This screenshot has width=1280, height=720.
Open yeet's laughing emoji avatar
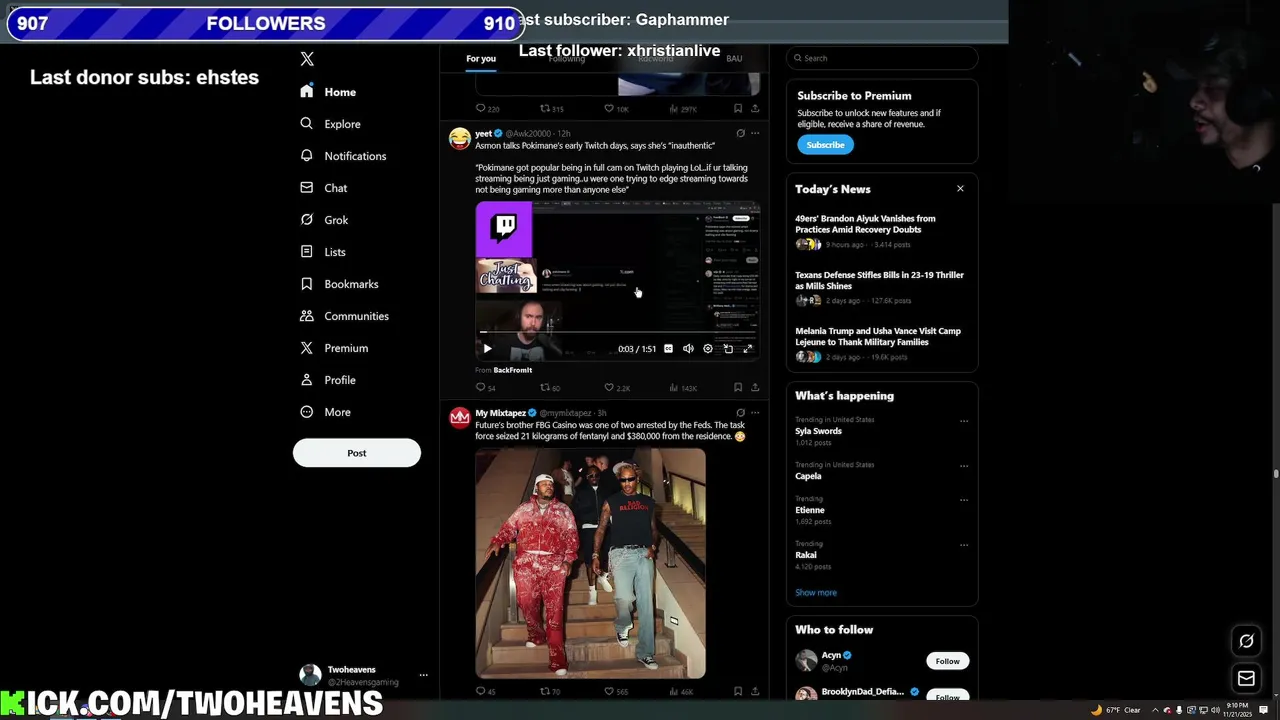[459, 139]
